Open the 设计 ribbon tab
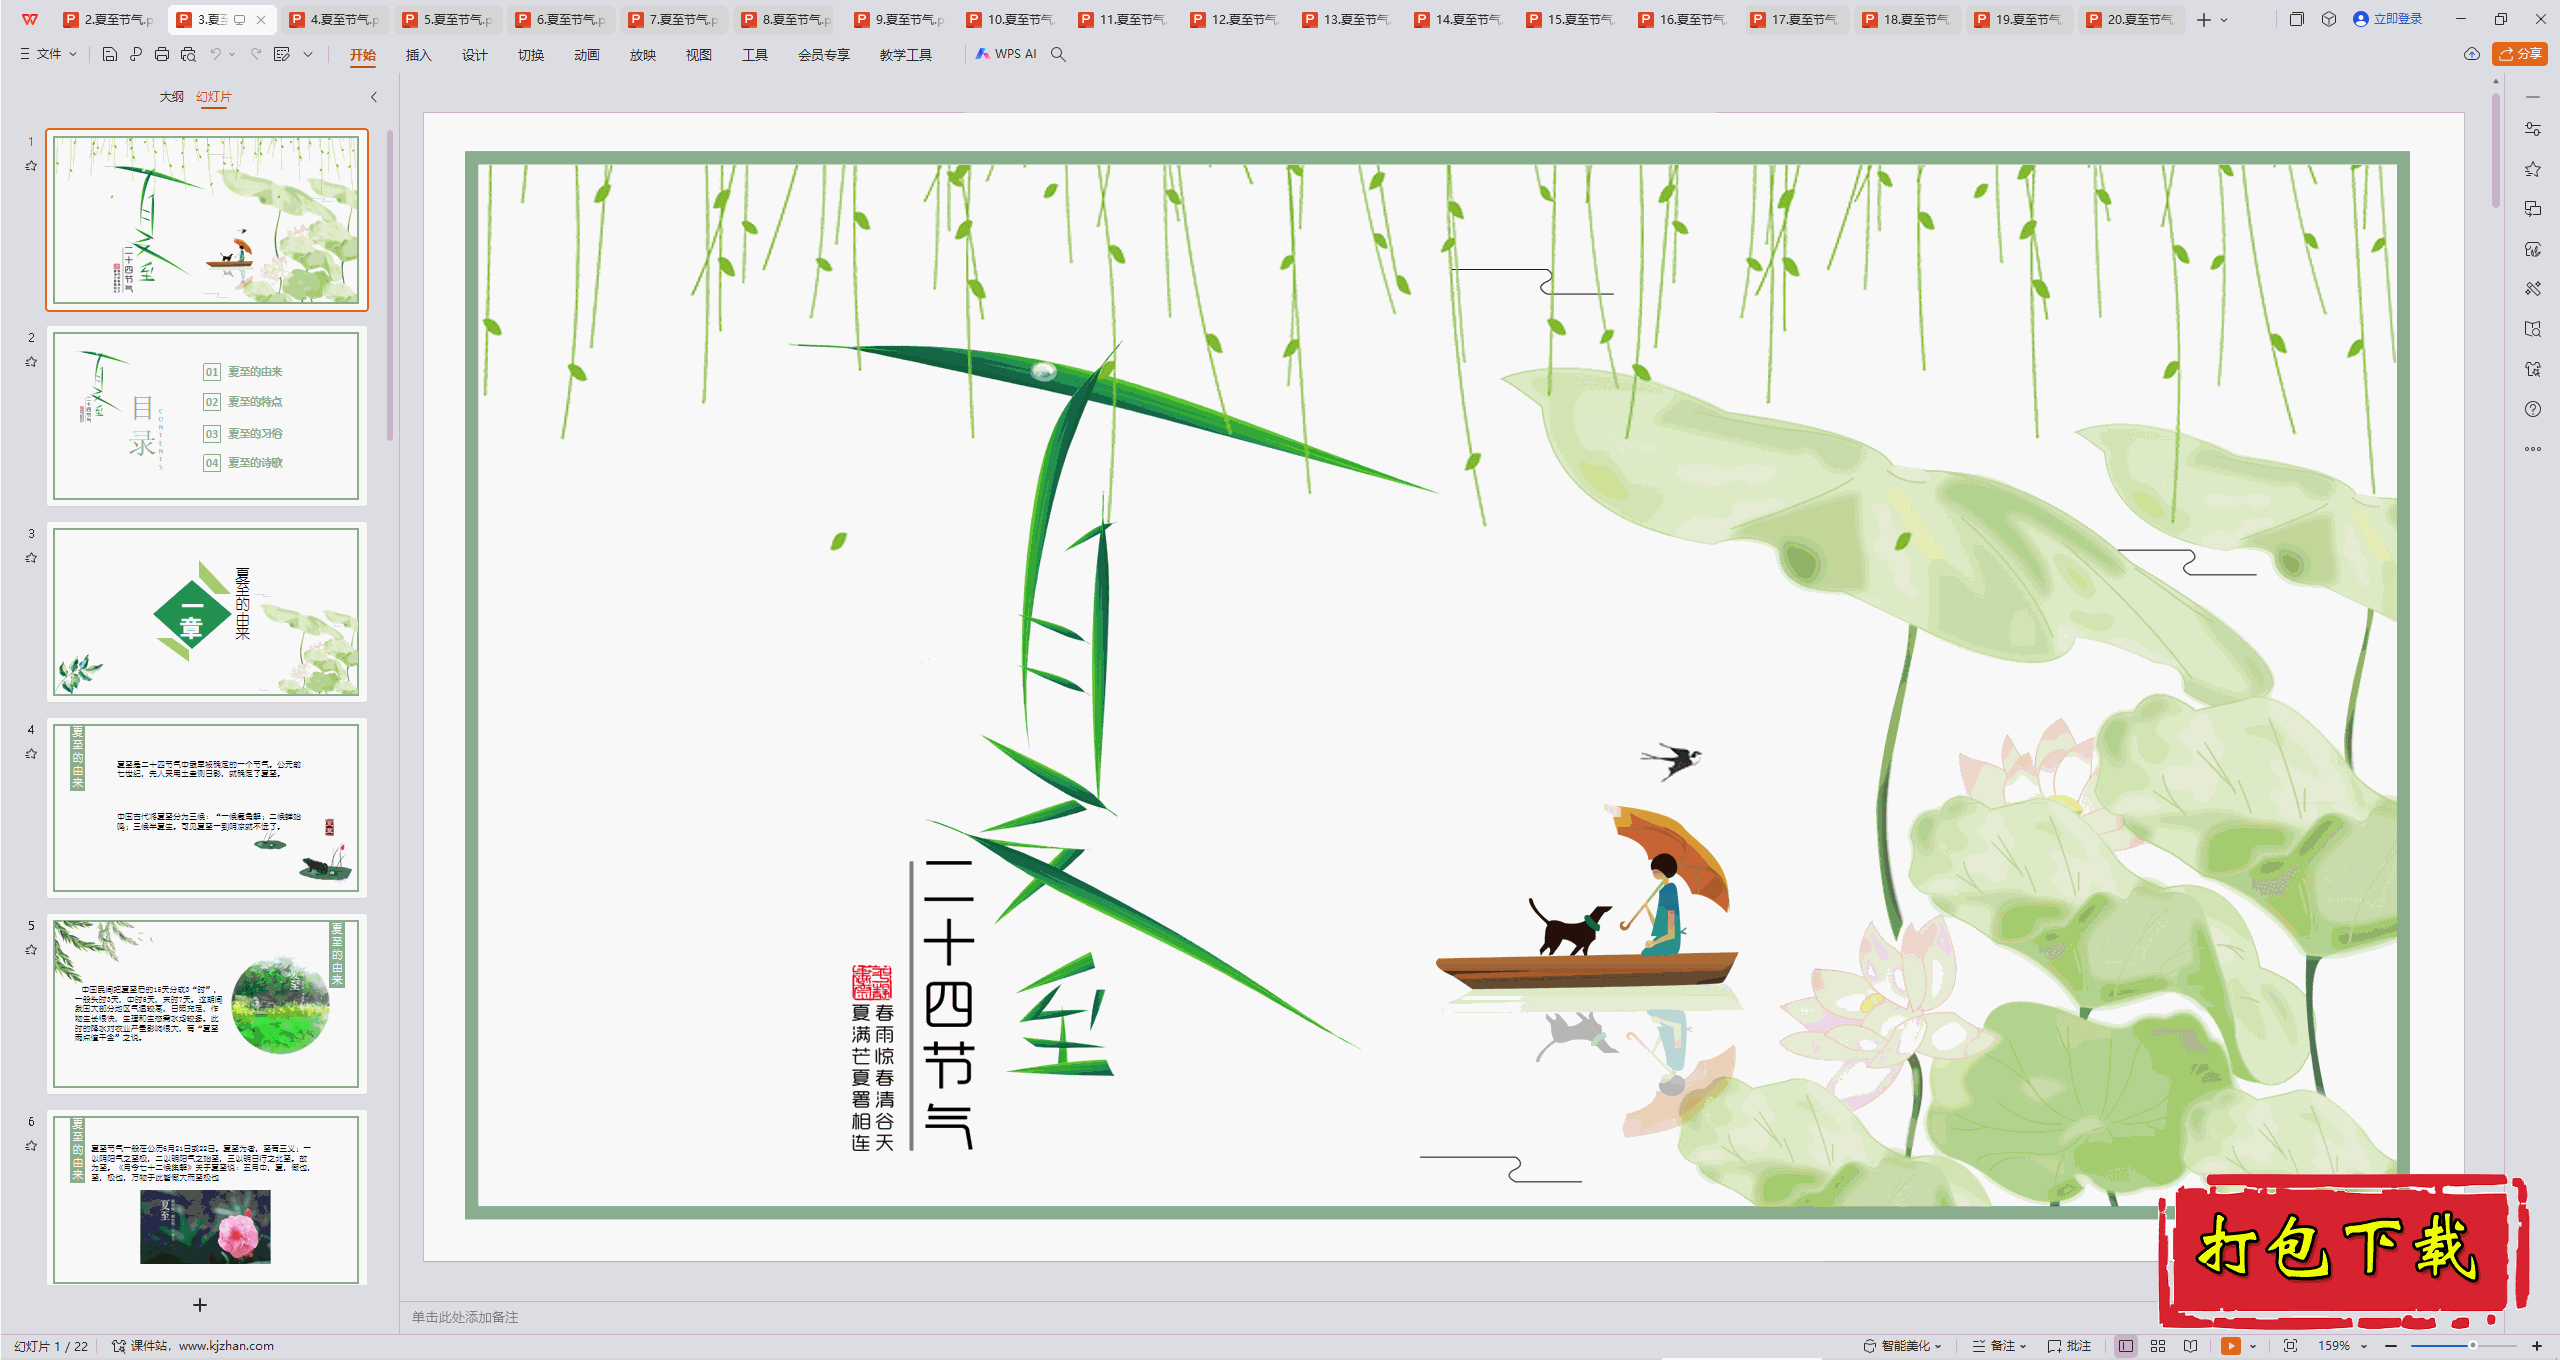Viewport: 2560px width, 1360px height. (x=474, y=55)
